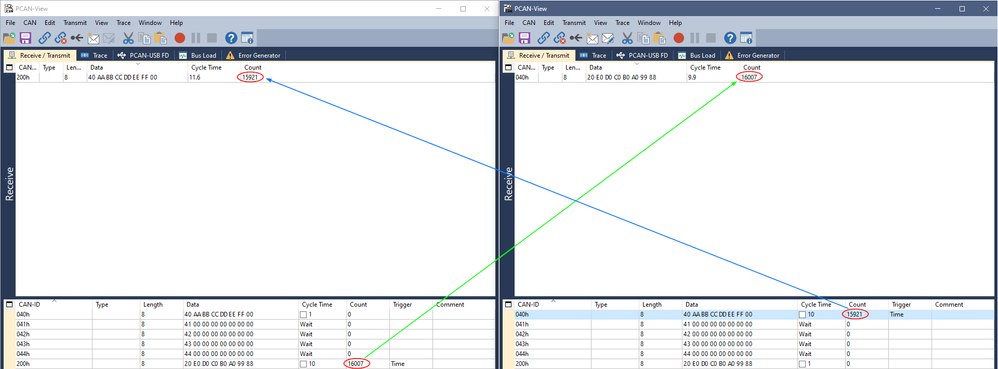Click Help question-mark icon in left window
Screen dimensions: 998x369
(231, 38)
